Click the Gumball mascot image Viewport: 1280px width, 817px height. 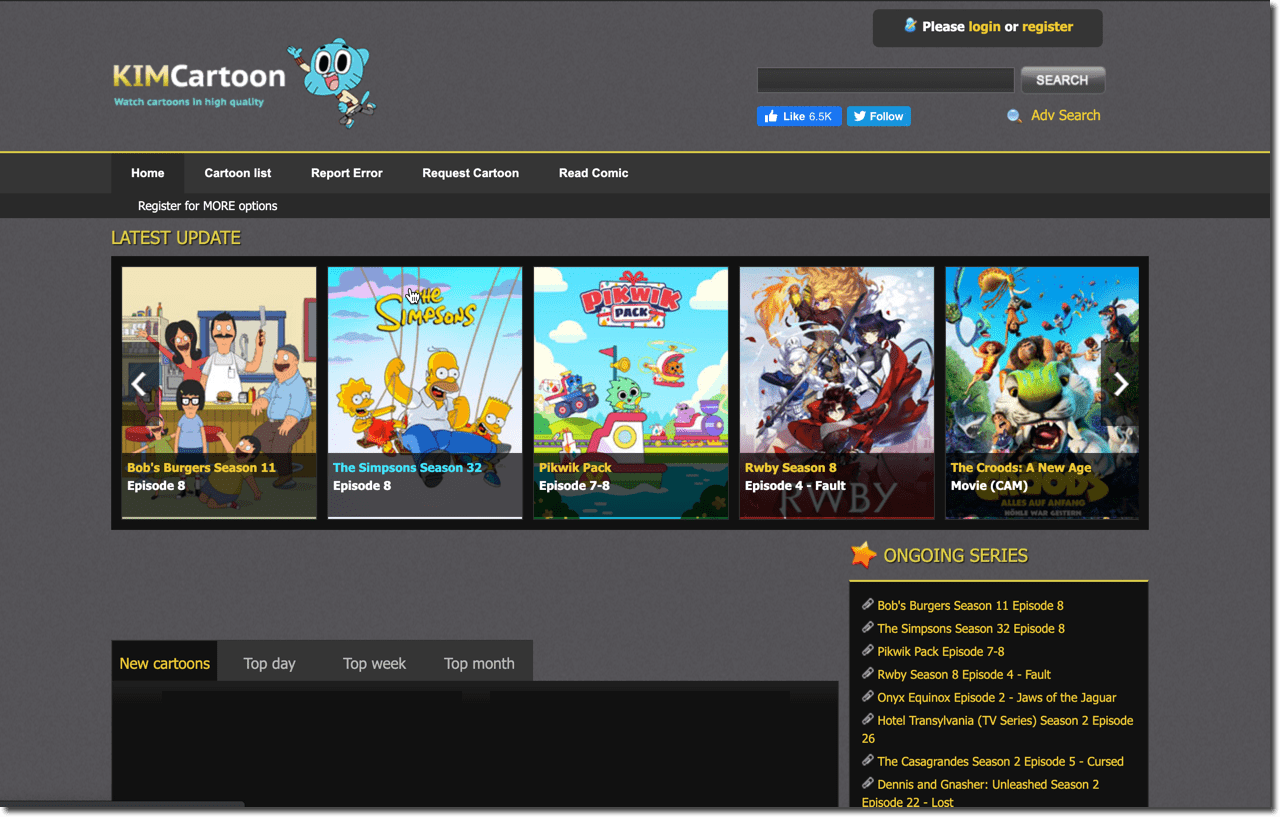[x=332, y=83]
